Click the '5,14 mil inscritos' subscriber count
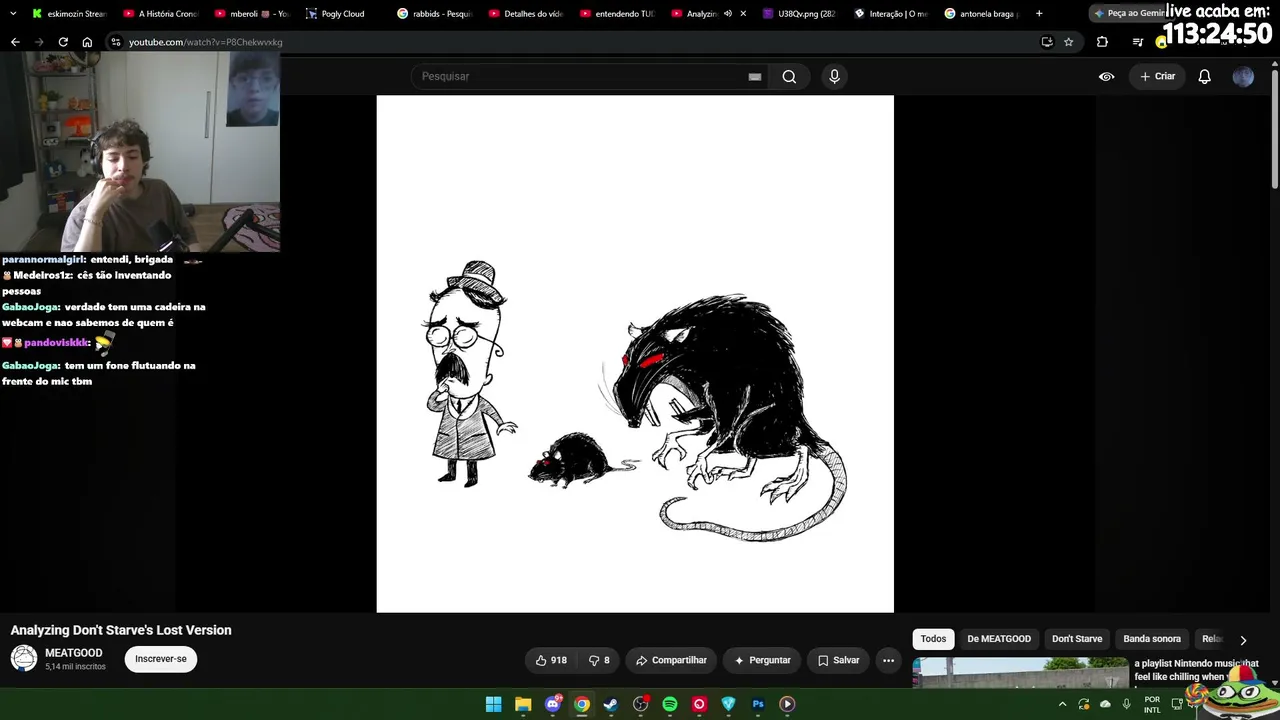1280x720 pixels. tap(75, 667)
